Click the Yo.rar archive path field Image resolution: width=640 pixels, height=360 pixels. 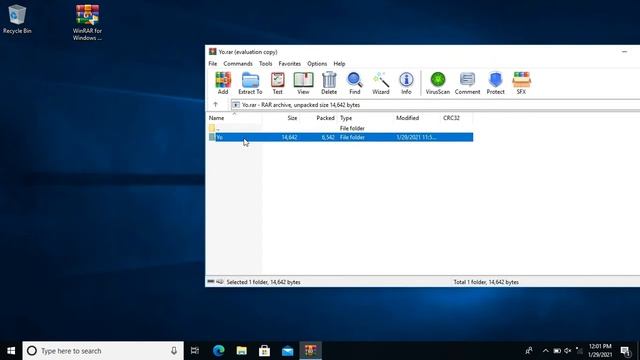(x=436, y=105)
